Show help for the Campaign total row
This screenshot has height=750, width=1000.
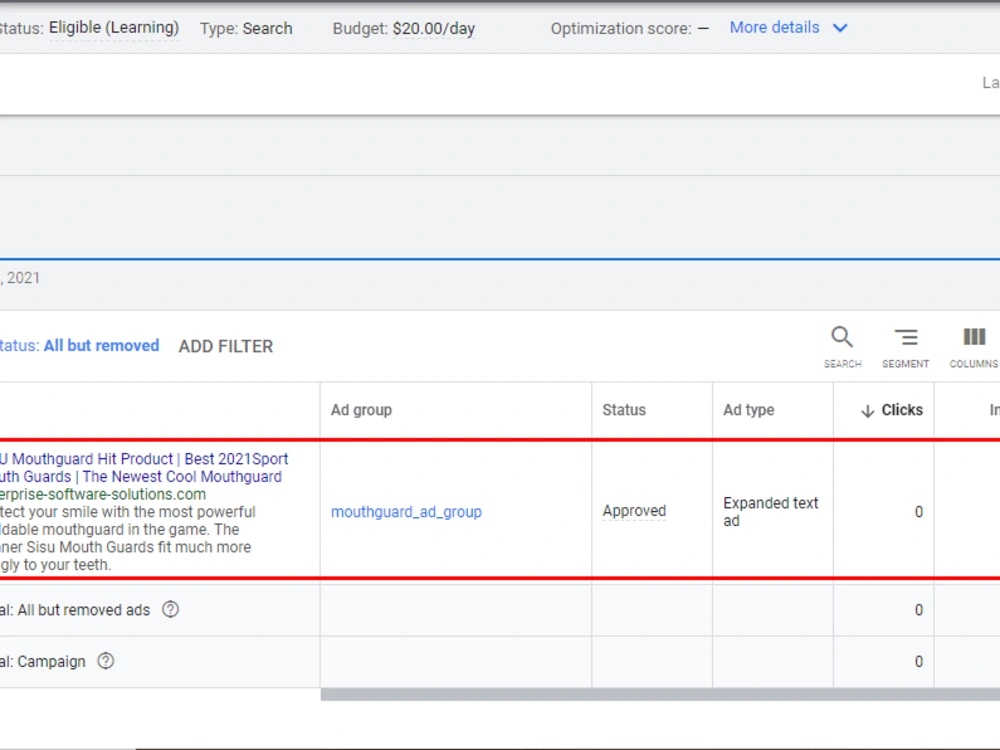(x=106, y=661)
